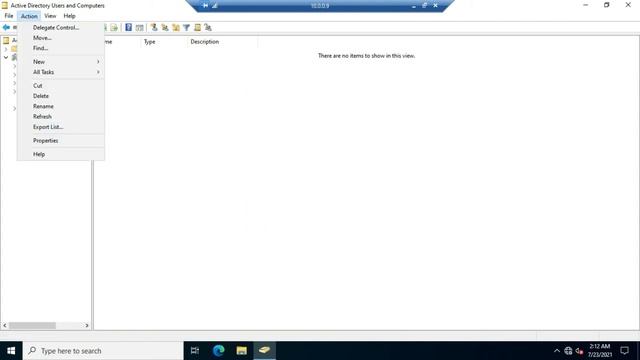
Task: Click the Show/Hide Action Pane toolbar icon
Action: pos(140,27)
